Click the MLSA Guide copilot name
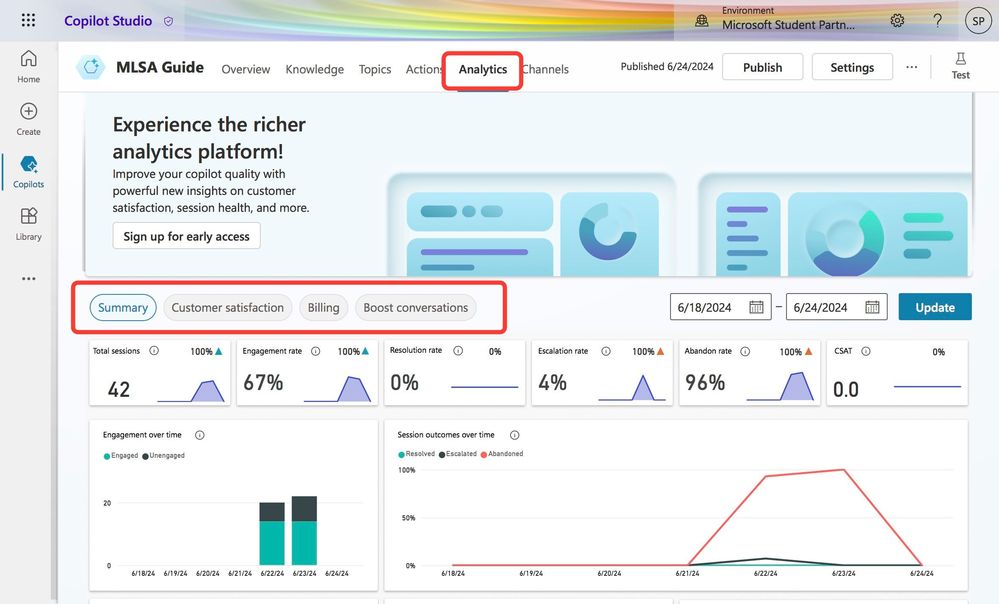Image resolution: width=999 pixels, height=604 pixels. click(160, 67)
